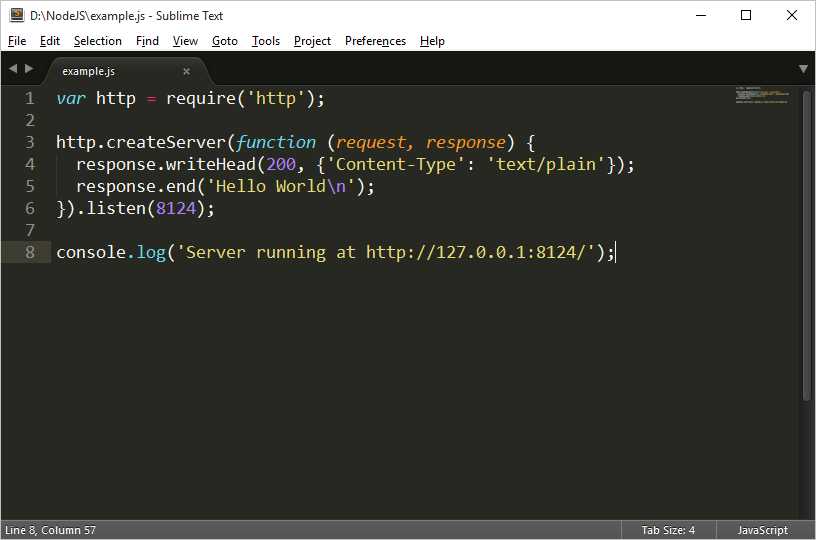Click the 'Content-Type' string

point(396,164)
